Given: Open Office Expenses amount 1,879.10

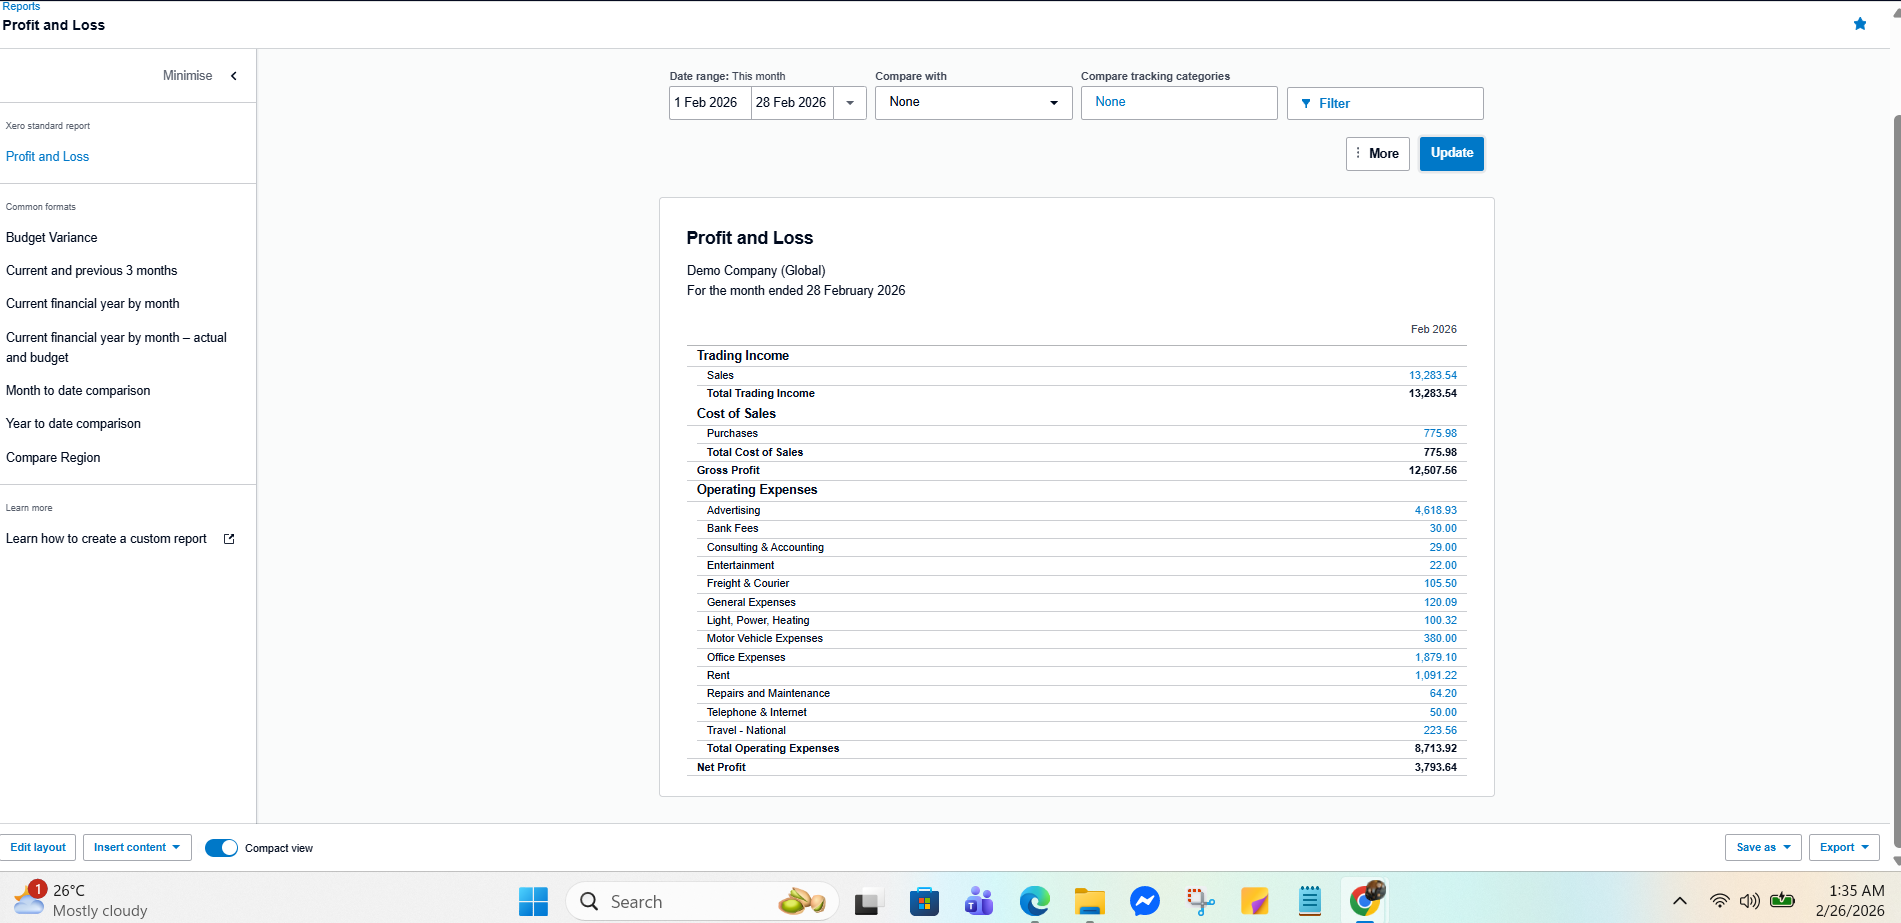Looking at the screenshot, I should 1435,658.
